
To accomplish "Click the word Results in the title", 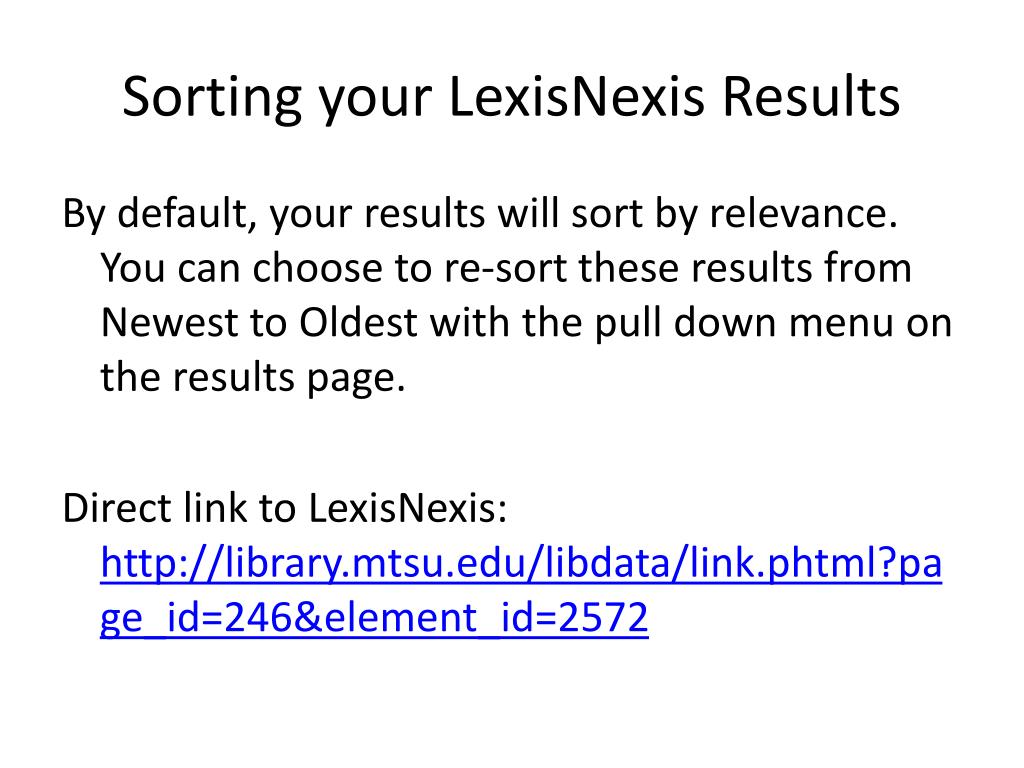I will [x=811, y=97].
